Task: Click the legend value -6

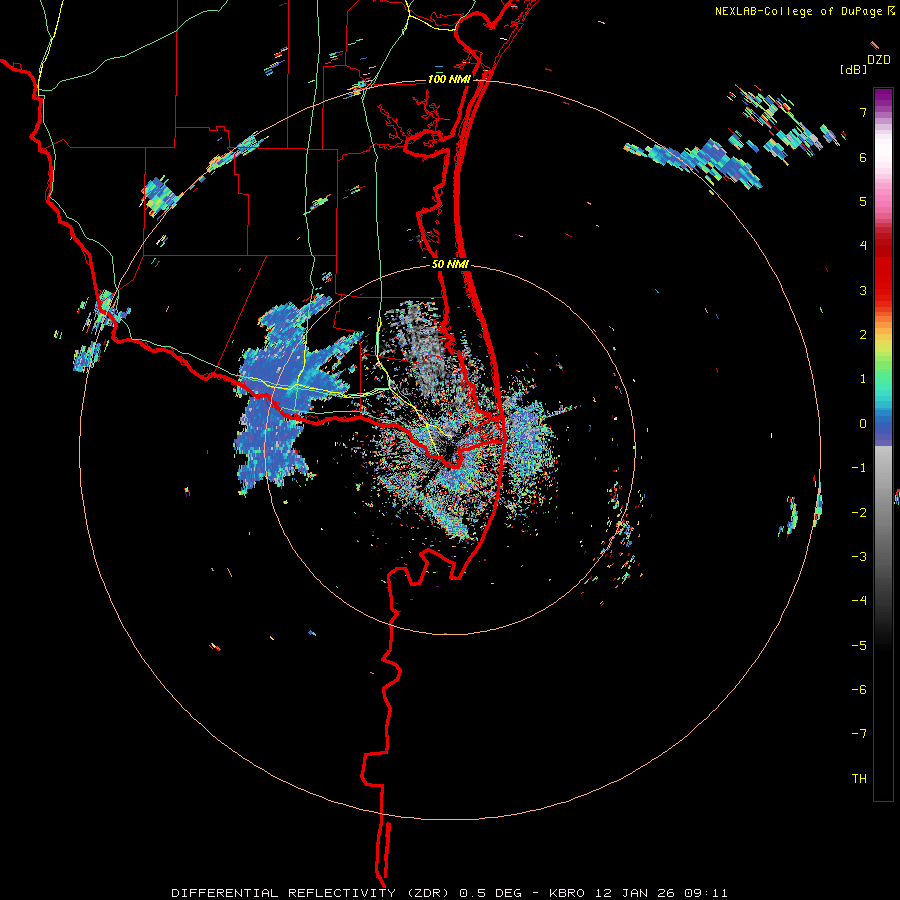Action: coord(859,690)
